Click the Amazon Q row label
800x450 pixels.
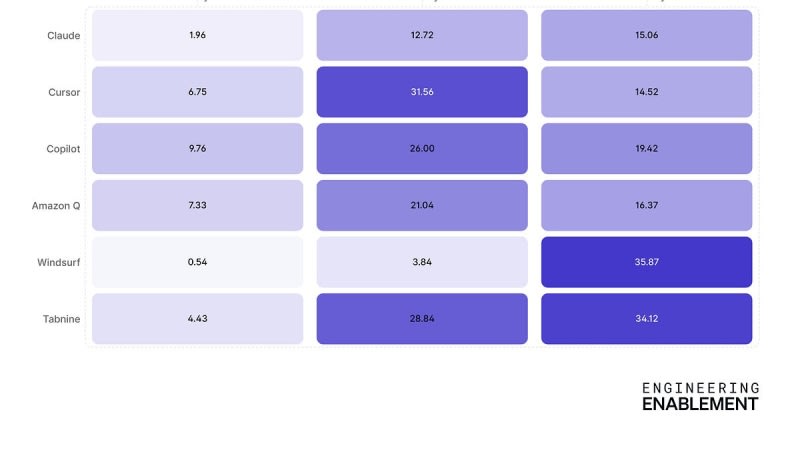tap(56, 205)
